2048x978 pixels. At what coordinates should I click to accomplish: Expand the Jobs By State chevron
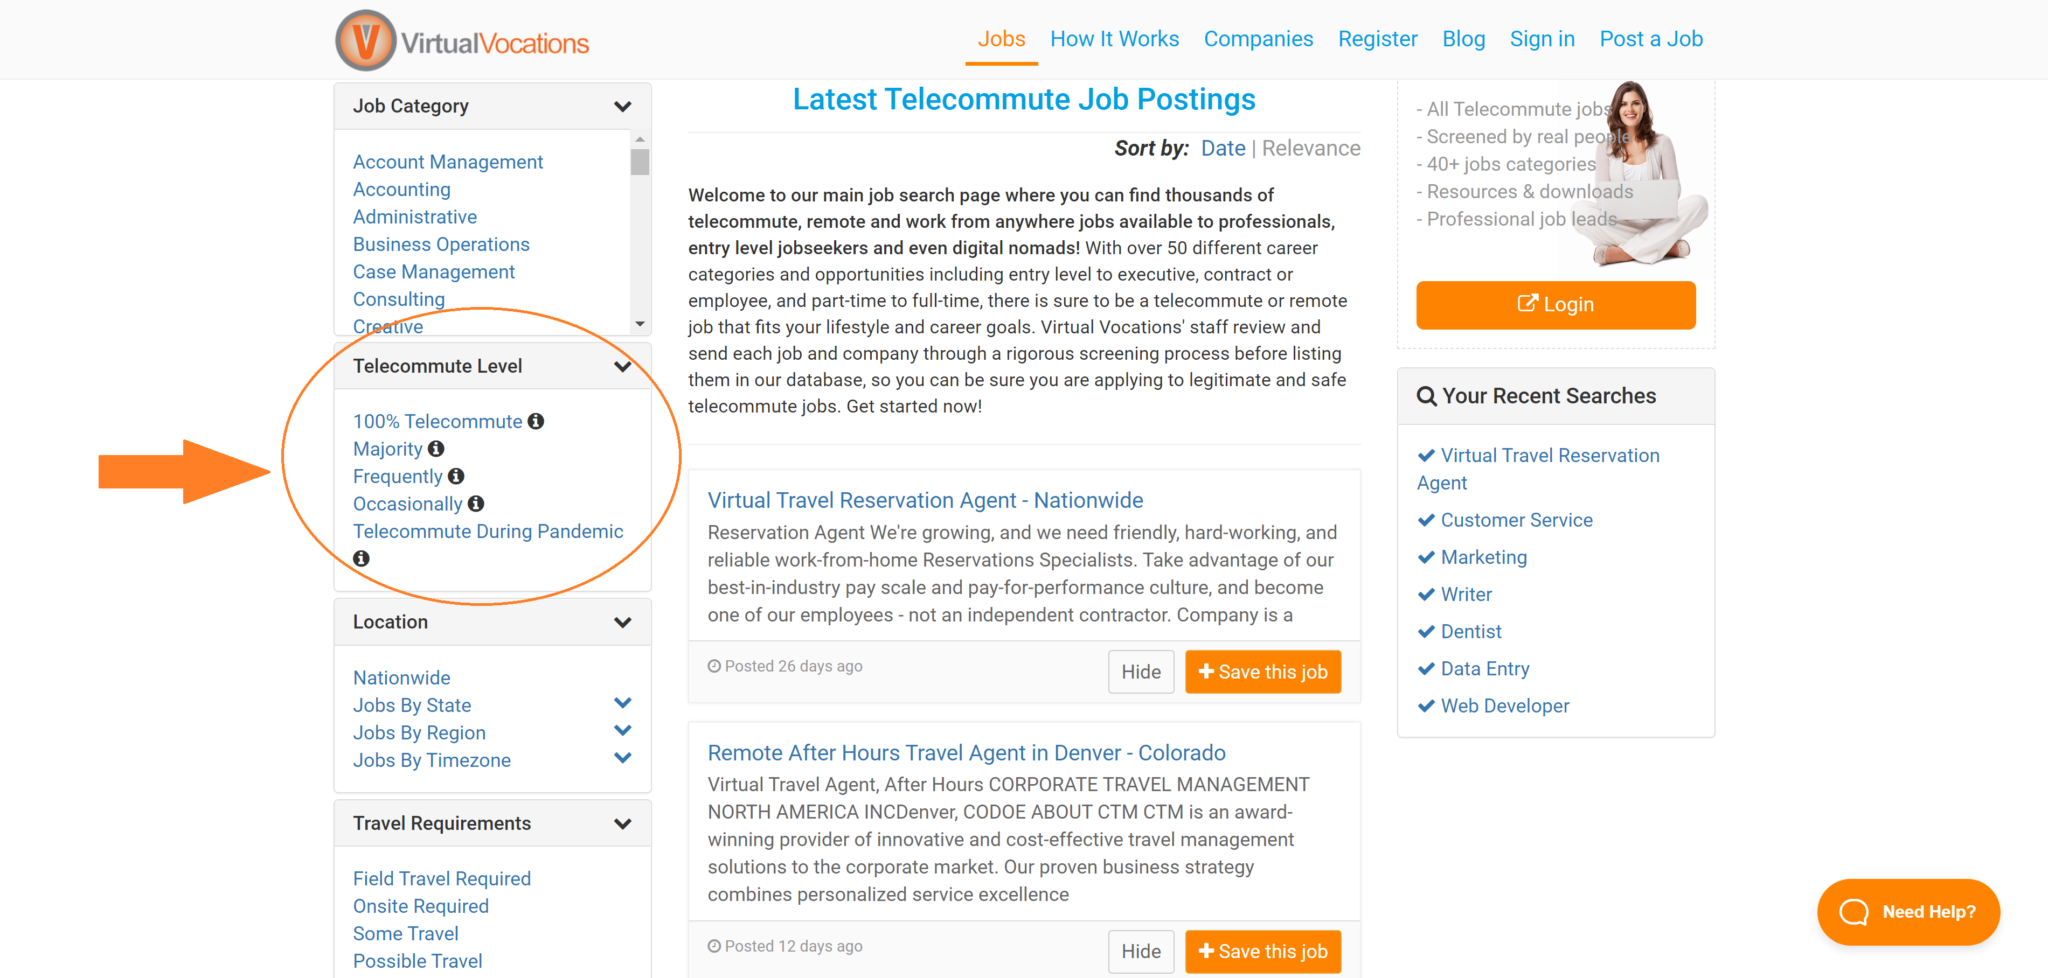[x=623, y=703]
